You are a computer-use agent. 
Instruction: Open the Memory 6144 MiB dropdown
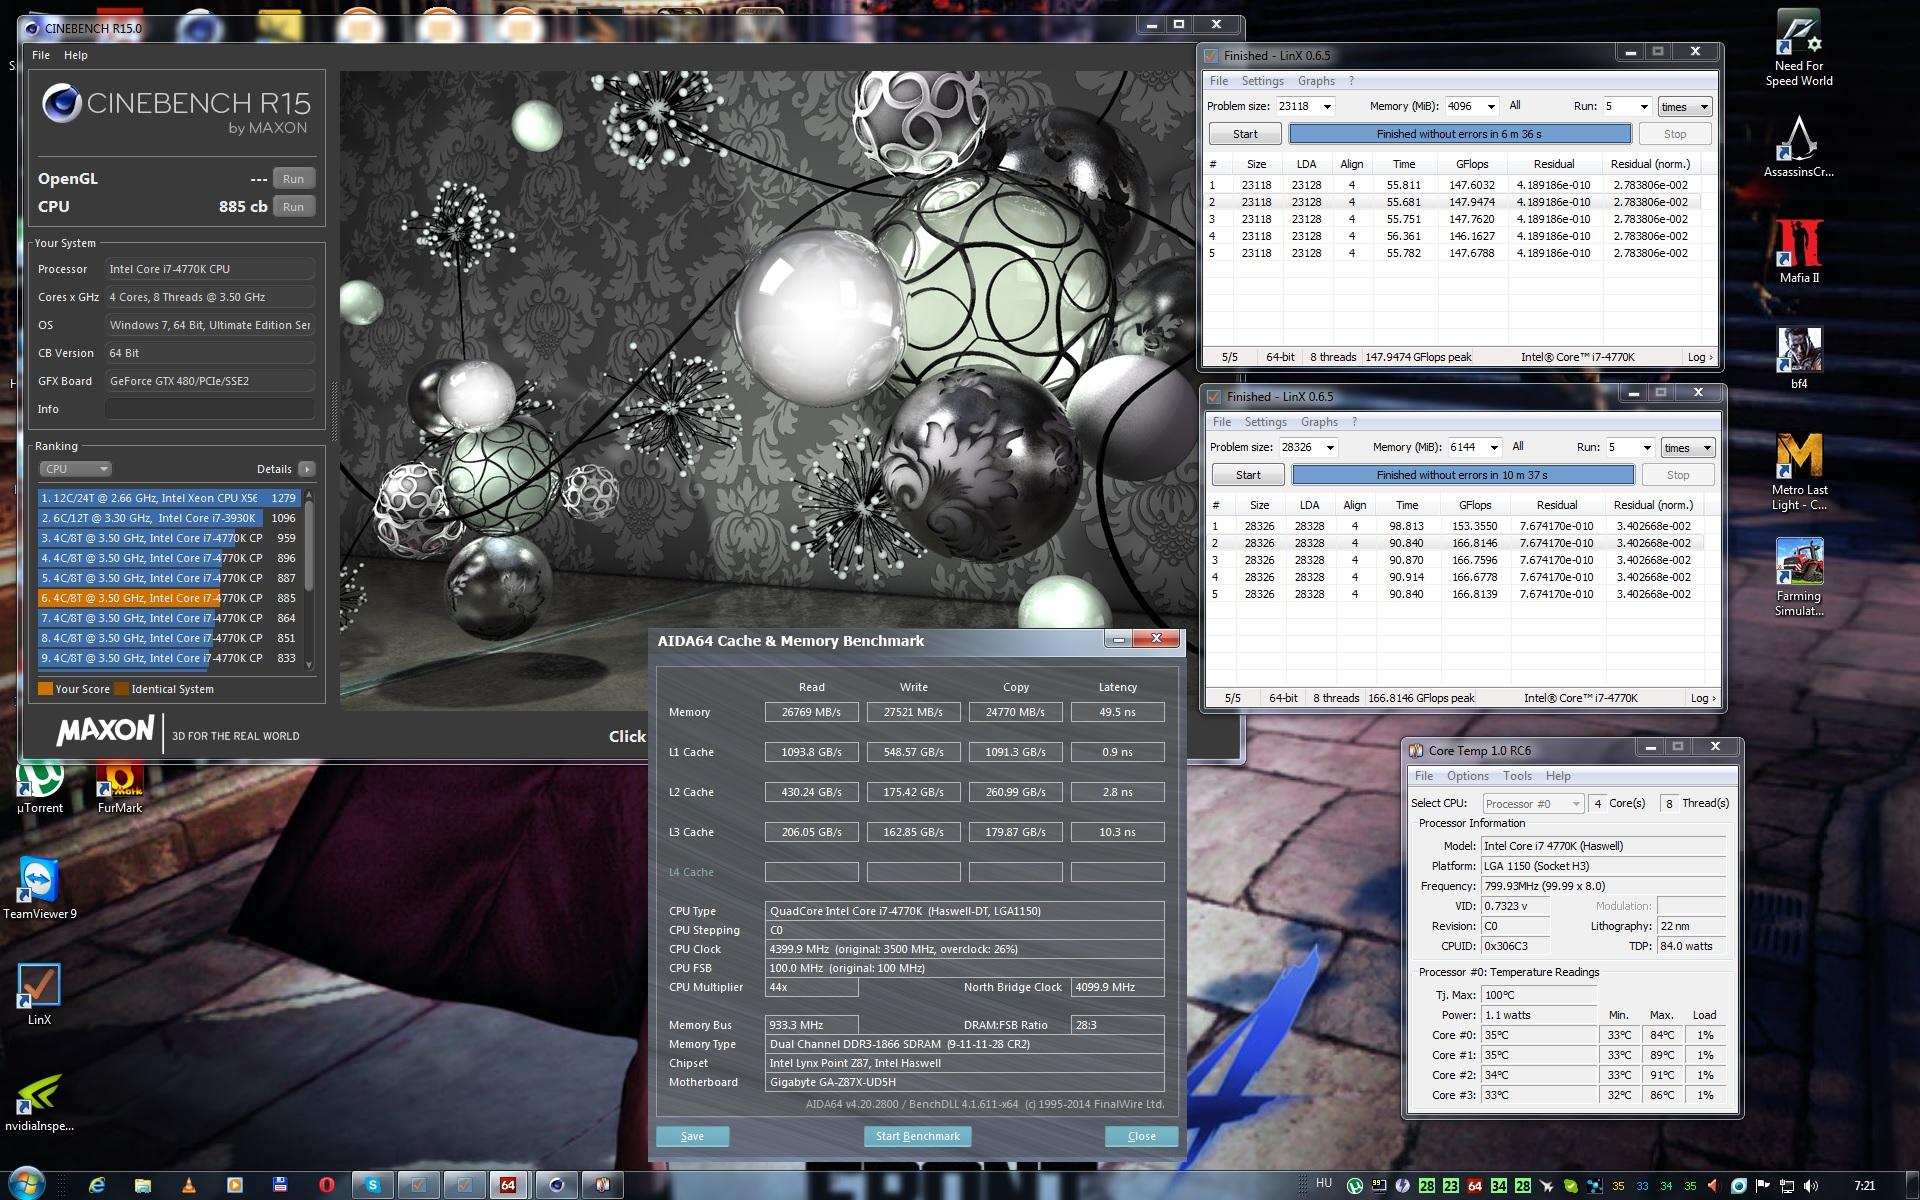coord(1494,448)
